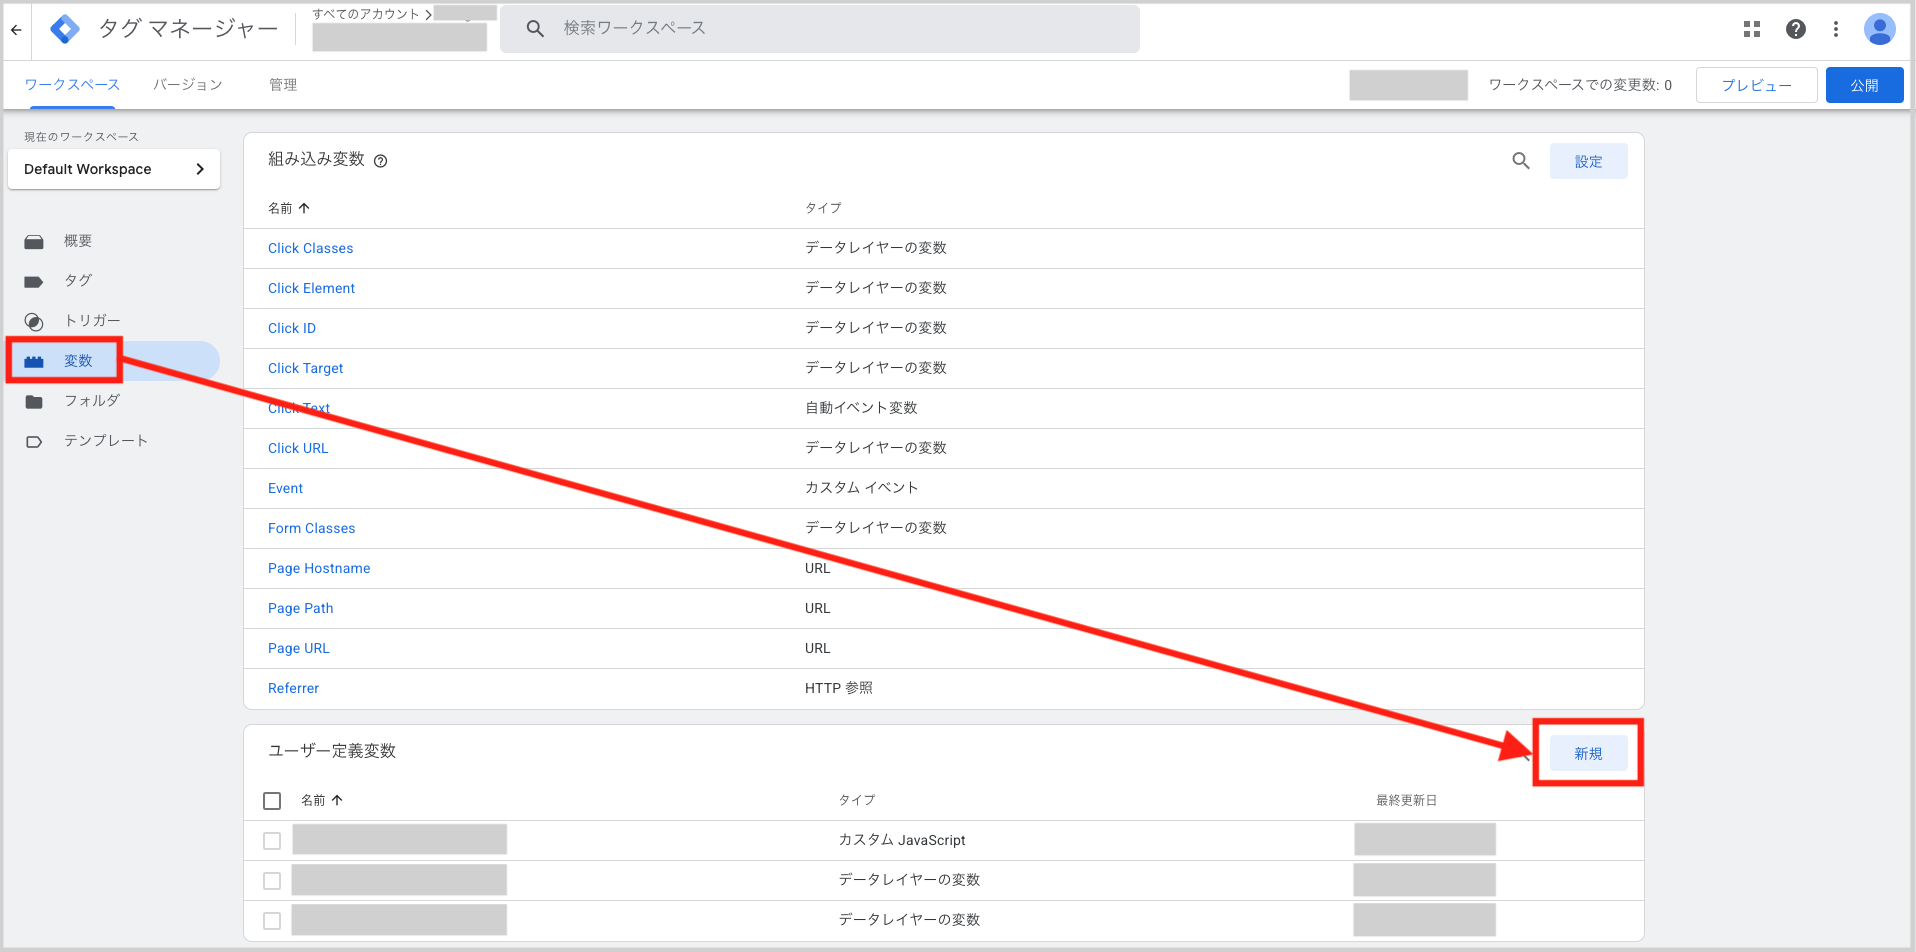Open the Event variable

click(285, 488)
